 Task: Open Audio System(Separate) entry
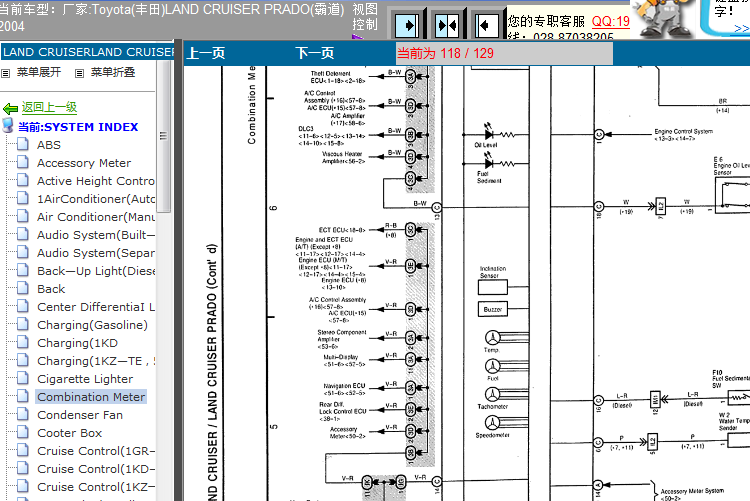(x=96, y=253)
